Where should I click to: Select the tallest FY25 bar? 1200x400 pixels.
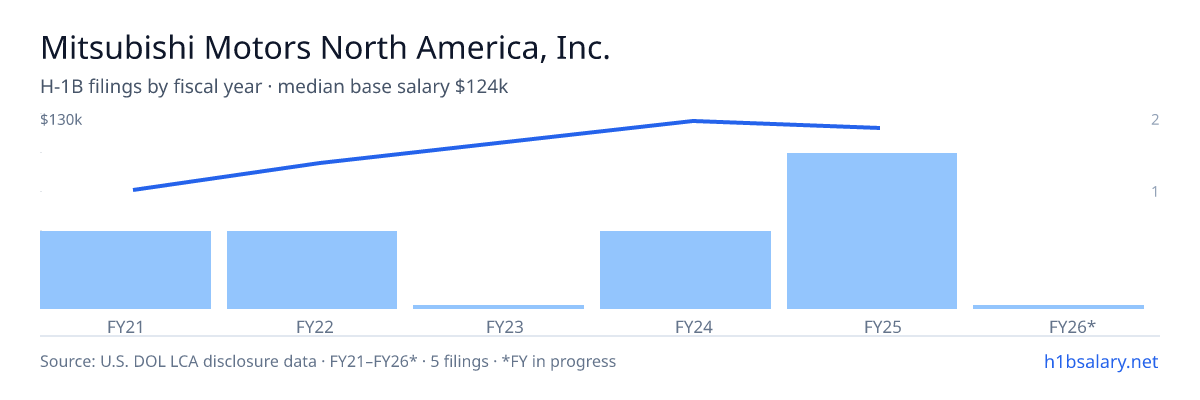872,231
